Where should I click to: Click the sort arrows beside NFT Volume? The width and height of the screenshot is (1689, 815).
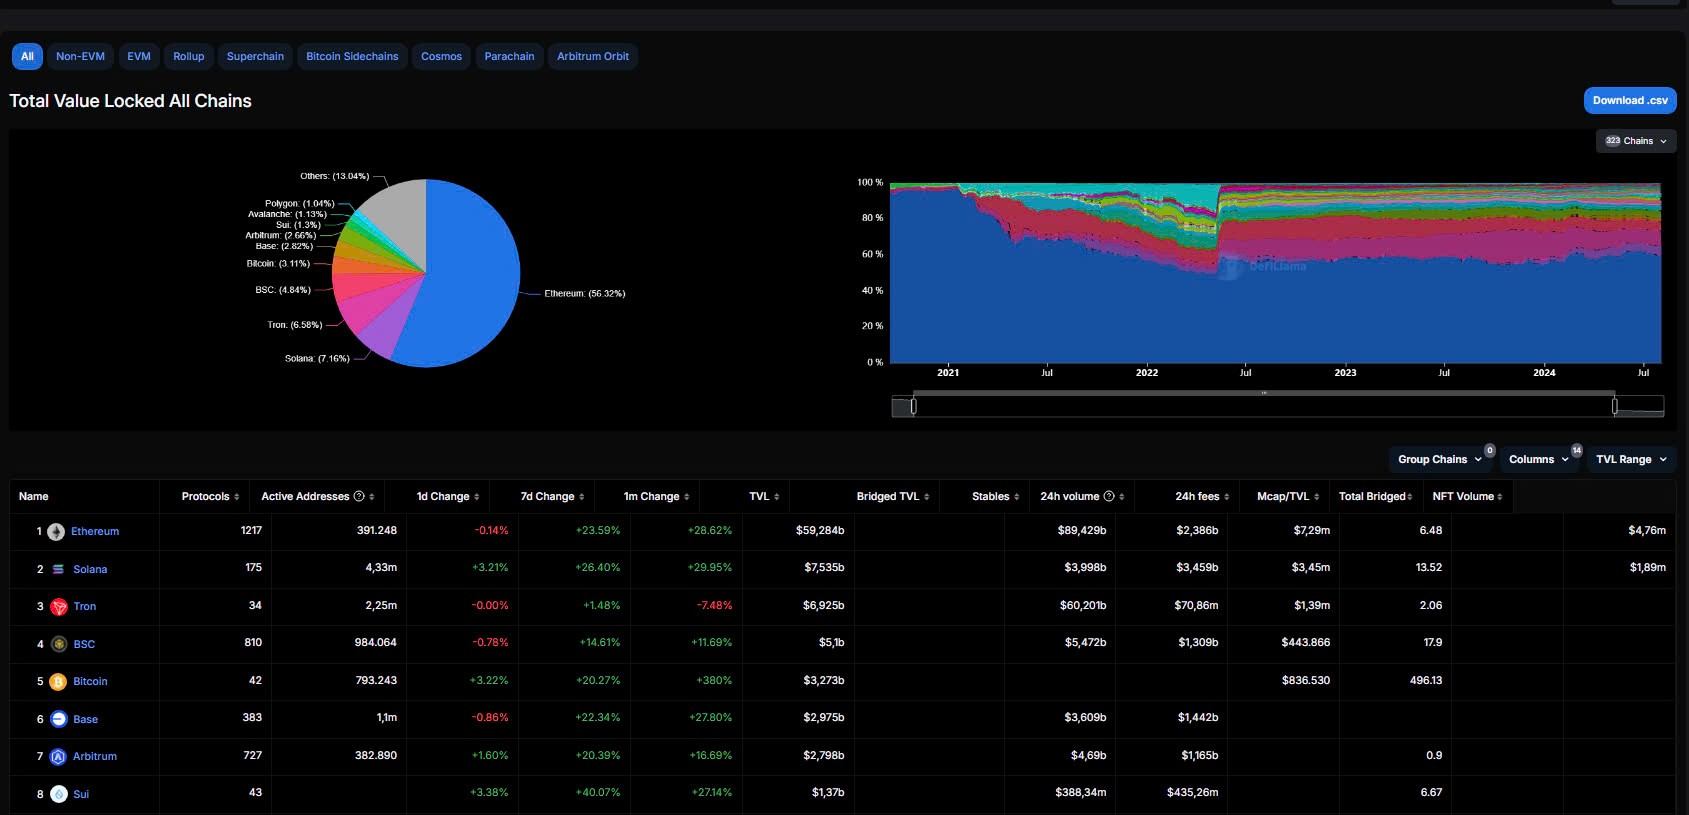click(x=1500, y=497)
